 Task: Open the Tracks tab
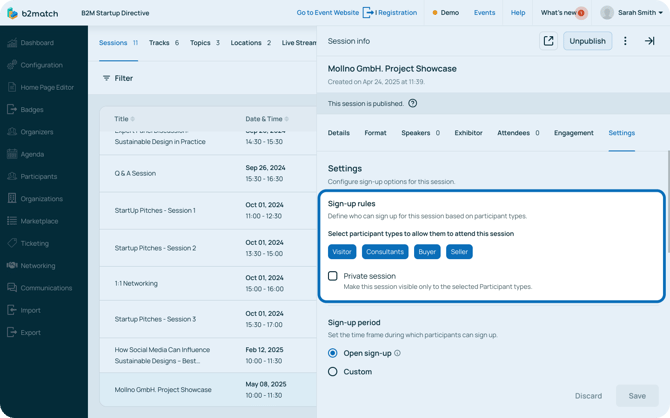pyautogui.click(x=164, y=43)
